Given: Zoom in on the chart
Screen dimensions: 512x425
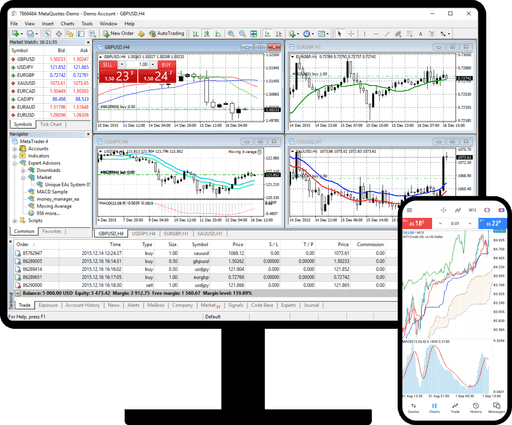Looking at the screenshot, I should click(231, 34).
